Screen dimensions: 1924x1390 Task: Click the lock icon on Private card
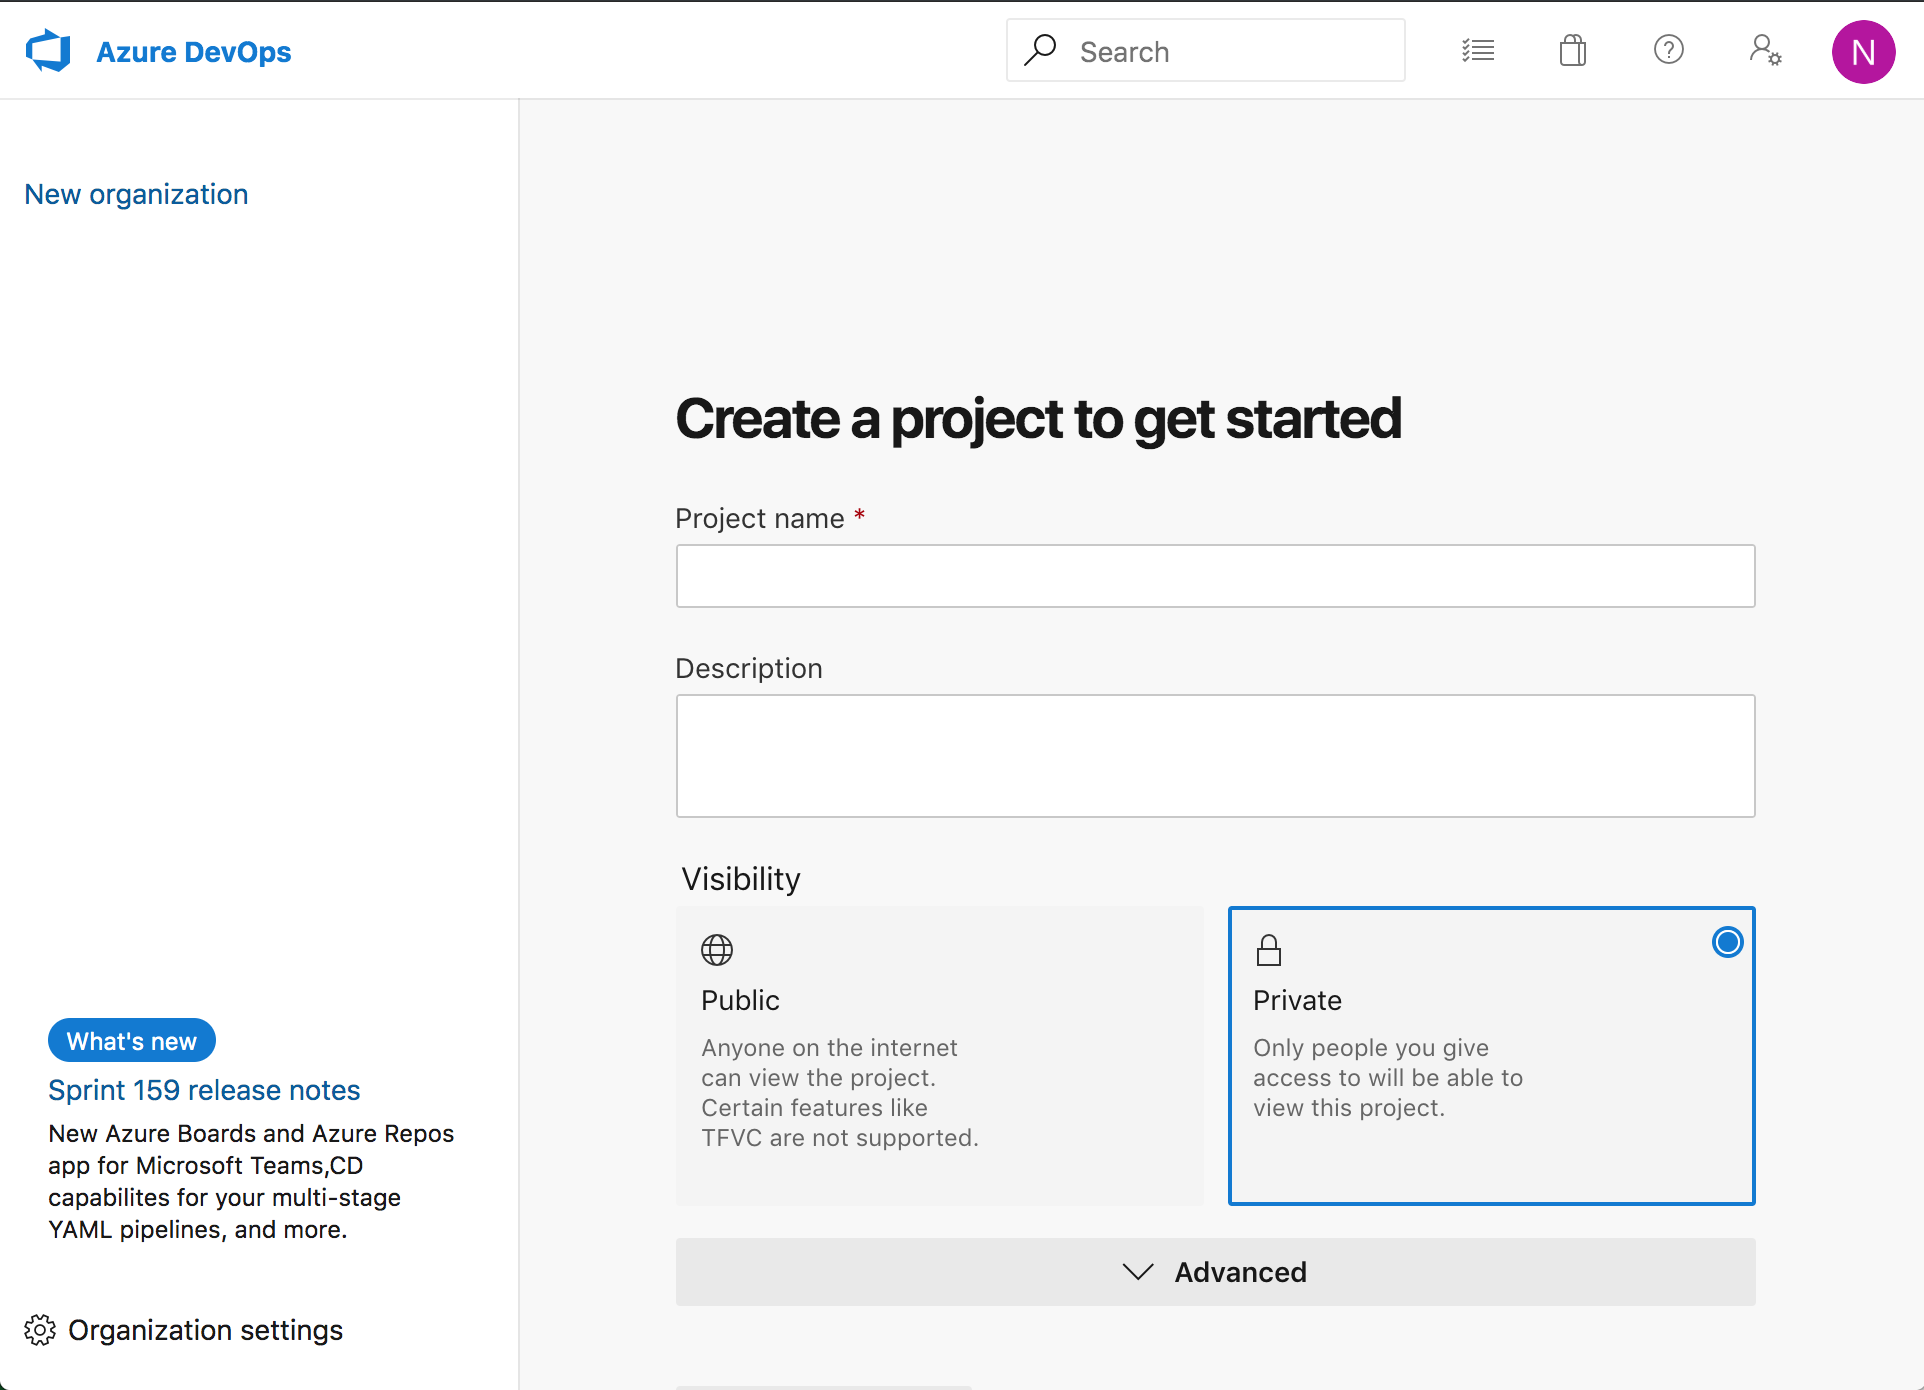[x=1269, y=949]
